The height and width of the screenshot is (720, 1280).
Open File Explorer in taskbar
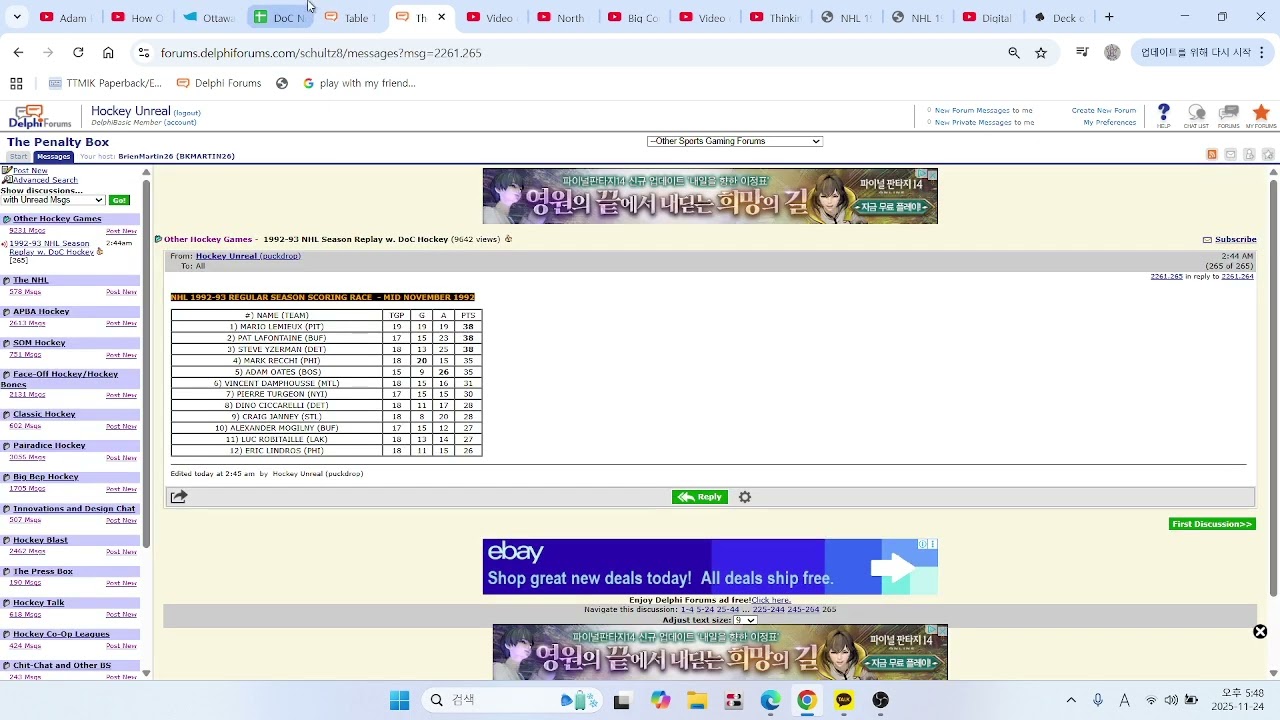[696, 700]
